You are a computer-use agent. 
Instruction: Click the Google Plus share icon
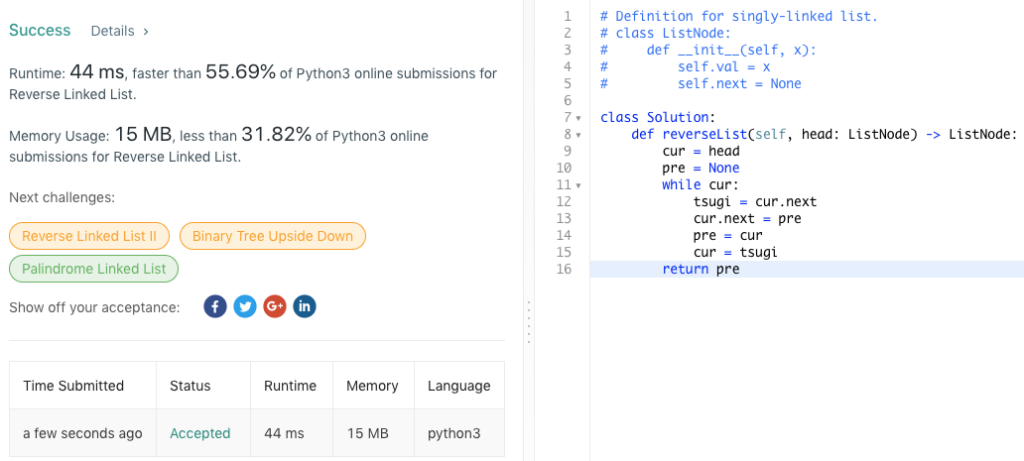pyautogui.click(x=275, y=307)
